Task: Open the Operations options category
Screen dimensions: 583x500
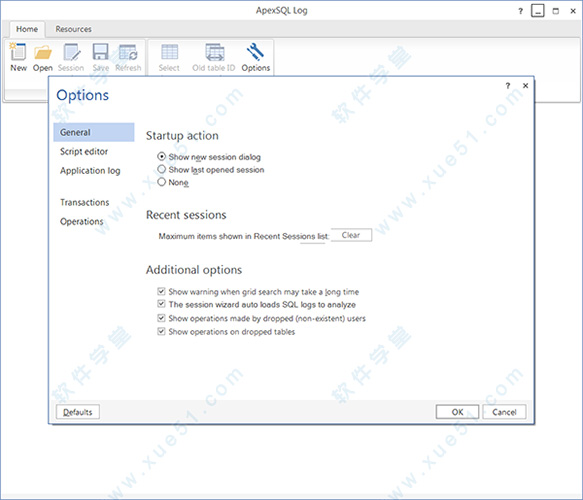Action: pyautogui.click(x=82, y=222)
